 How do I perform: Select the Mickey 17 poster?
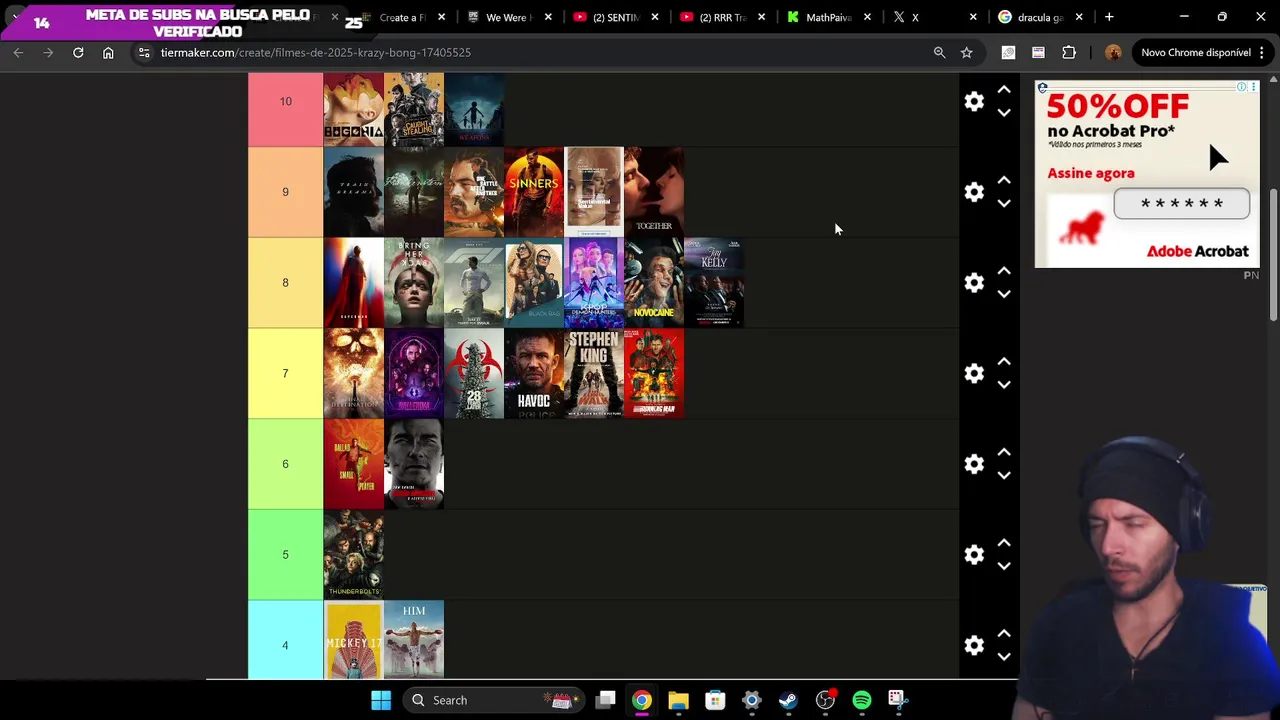click(353, 640)
